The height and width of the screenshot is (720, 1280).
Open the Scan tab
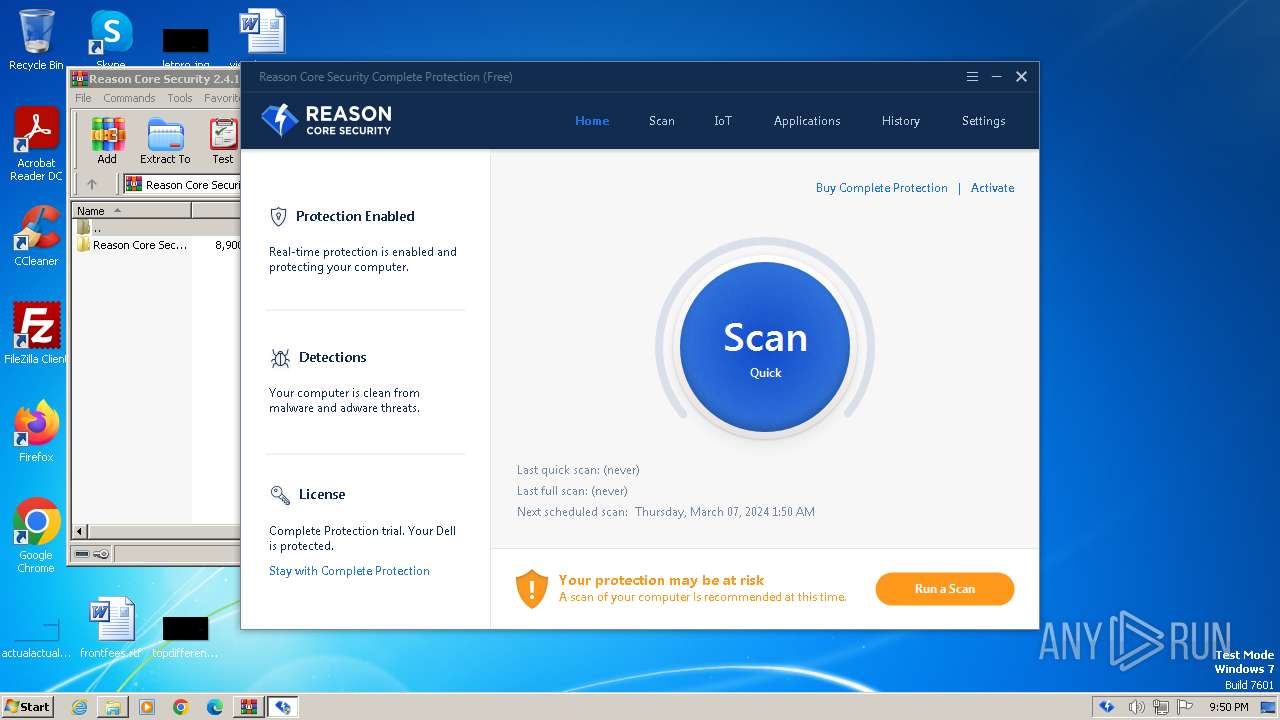pos(662,121)
